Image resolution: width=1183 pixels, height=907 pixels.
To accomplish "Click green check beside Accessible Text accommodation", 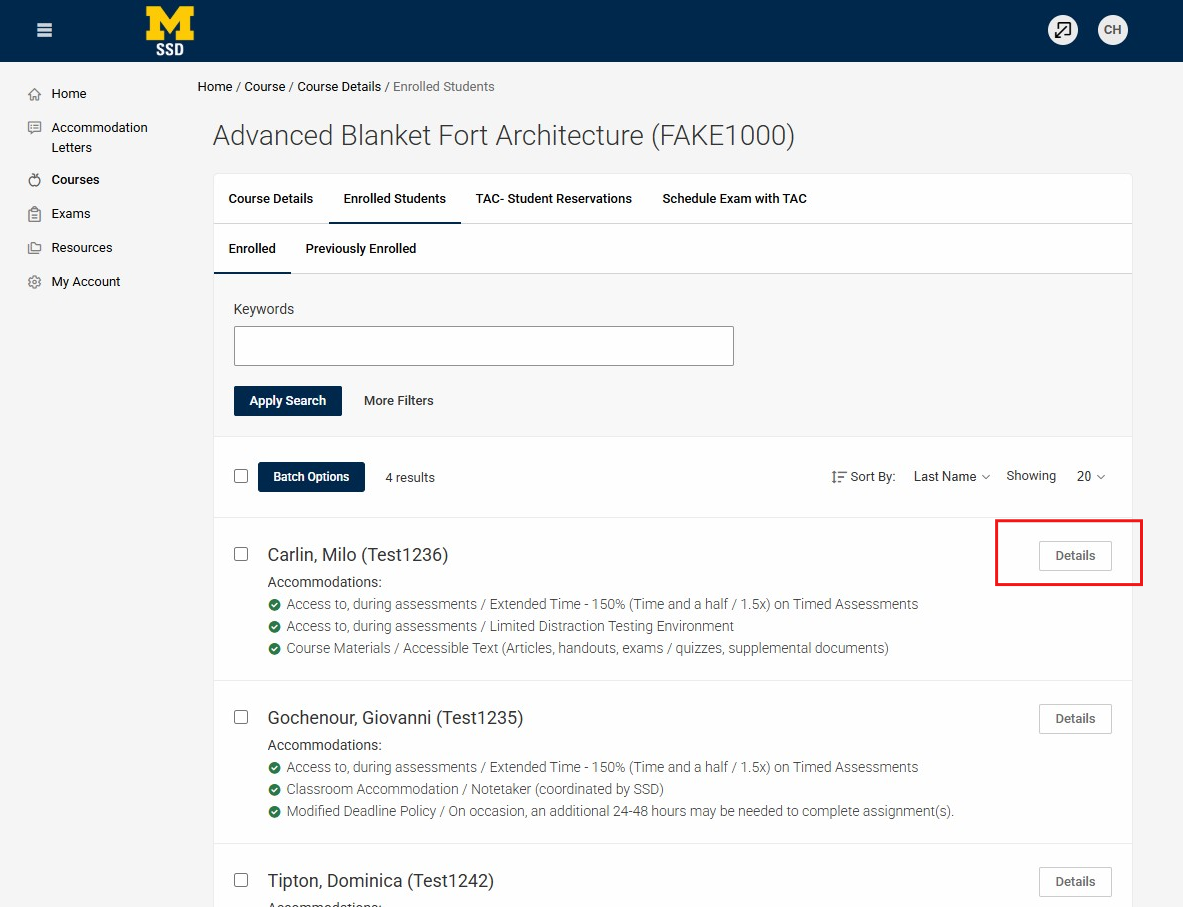I will click(275, 648).
